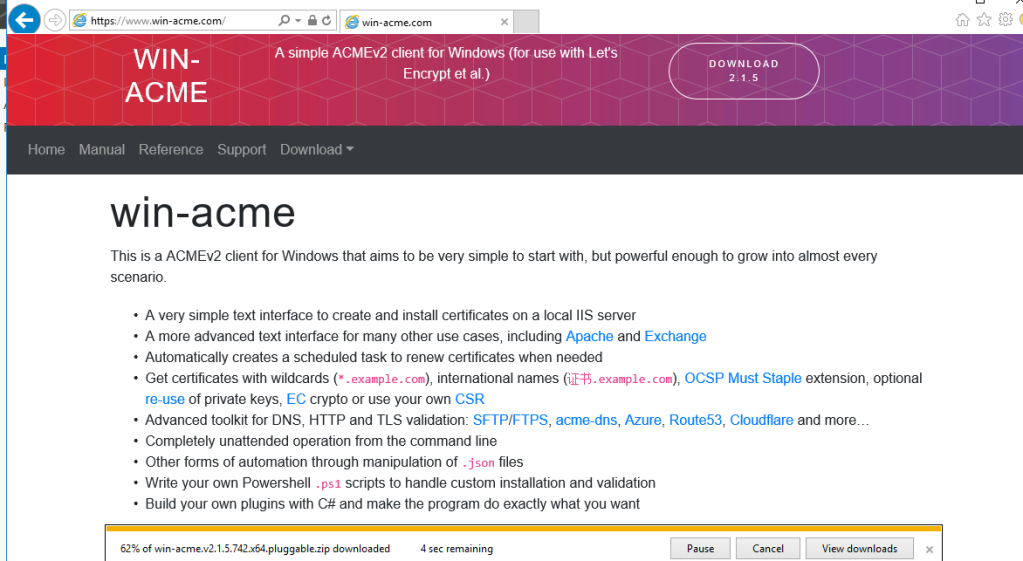
Task: Open the Reference nav item
Action: [x=171, y=149]
